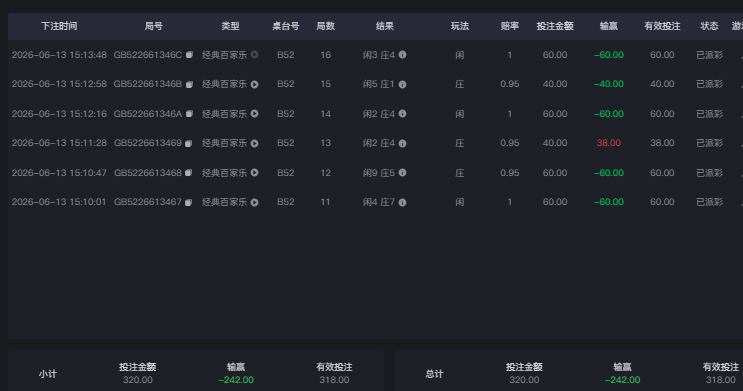
Task: Click the 结果 column header
Action: click(x=385, y=26)
